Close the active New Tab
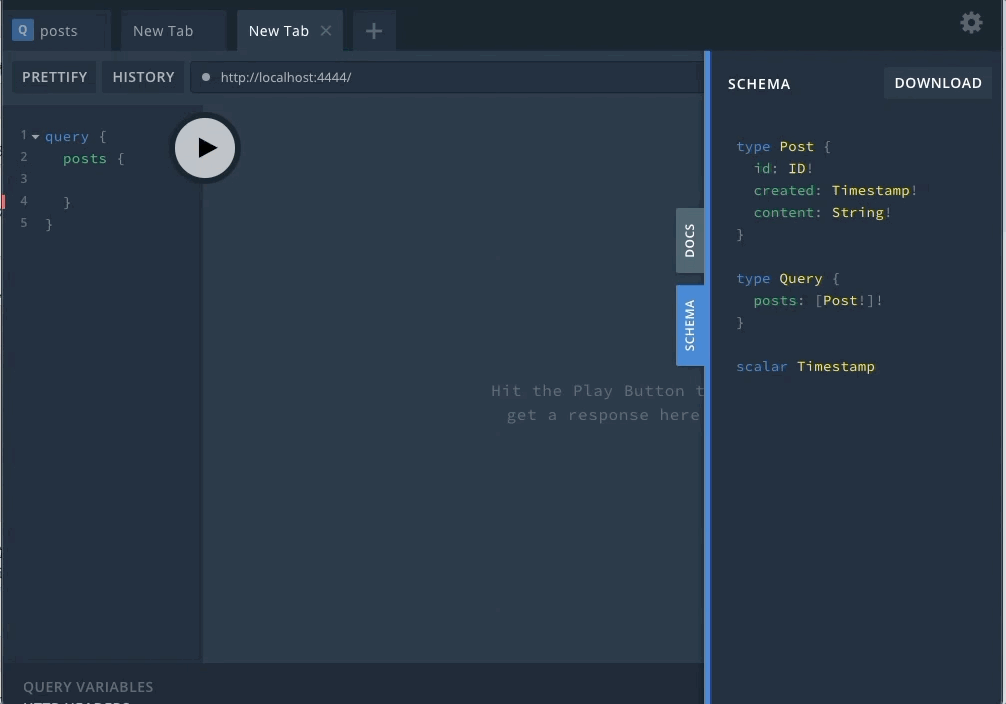 coord(326,31)
